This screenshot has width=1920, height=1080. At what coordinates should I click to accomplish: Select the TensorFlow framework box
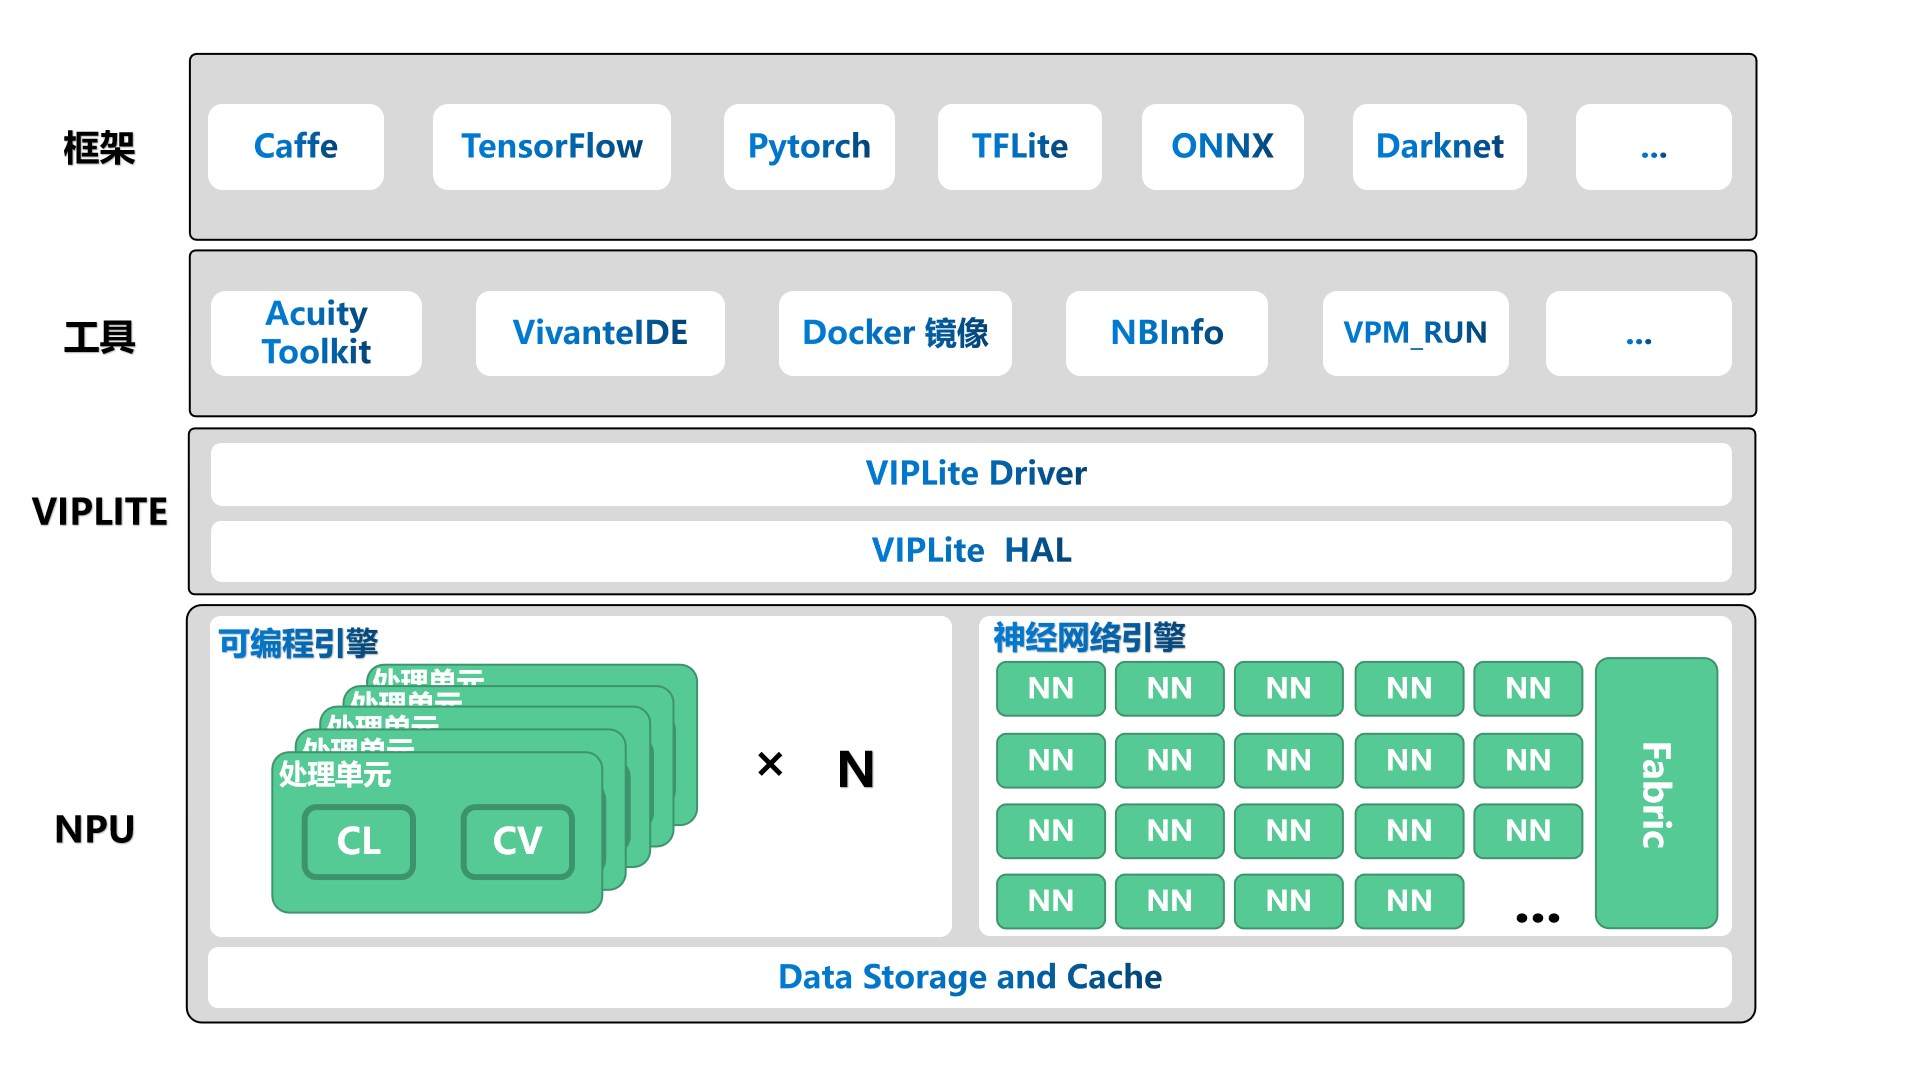551,147
